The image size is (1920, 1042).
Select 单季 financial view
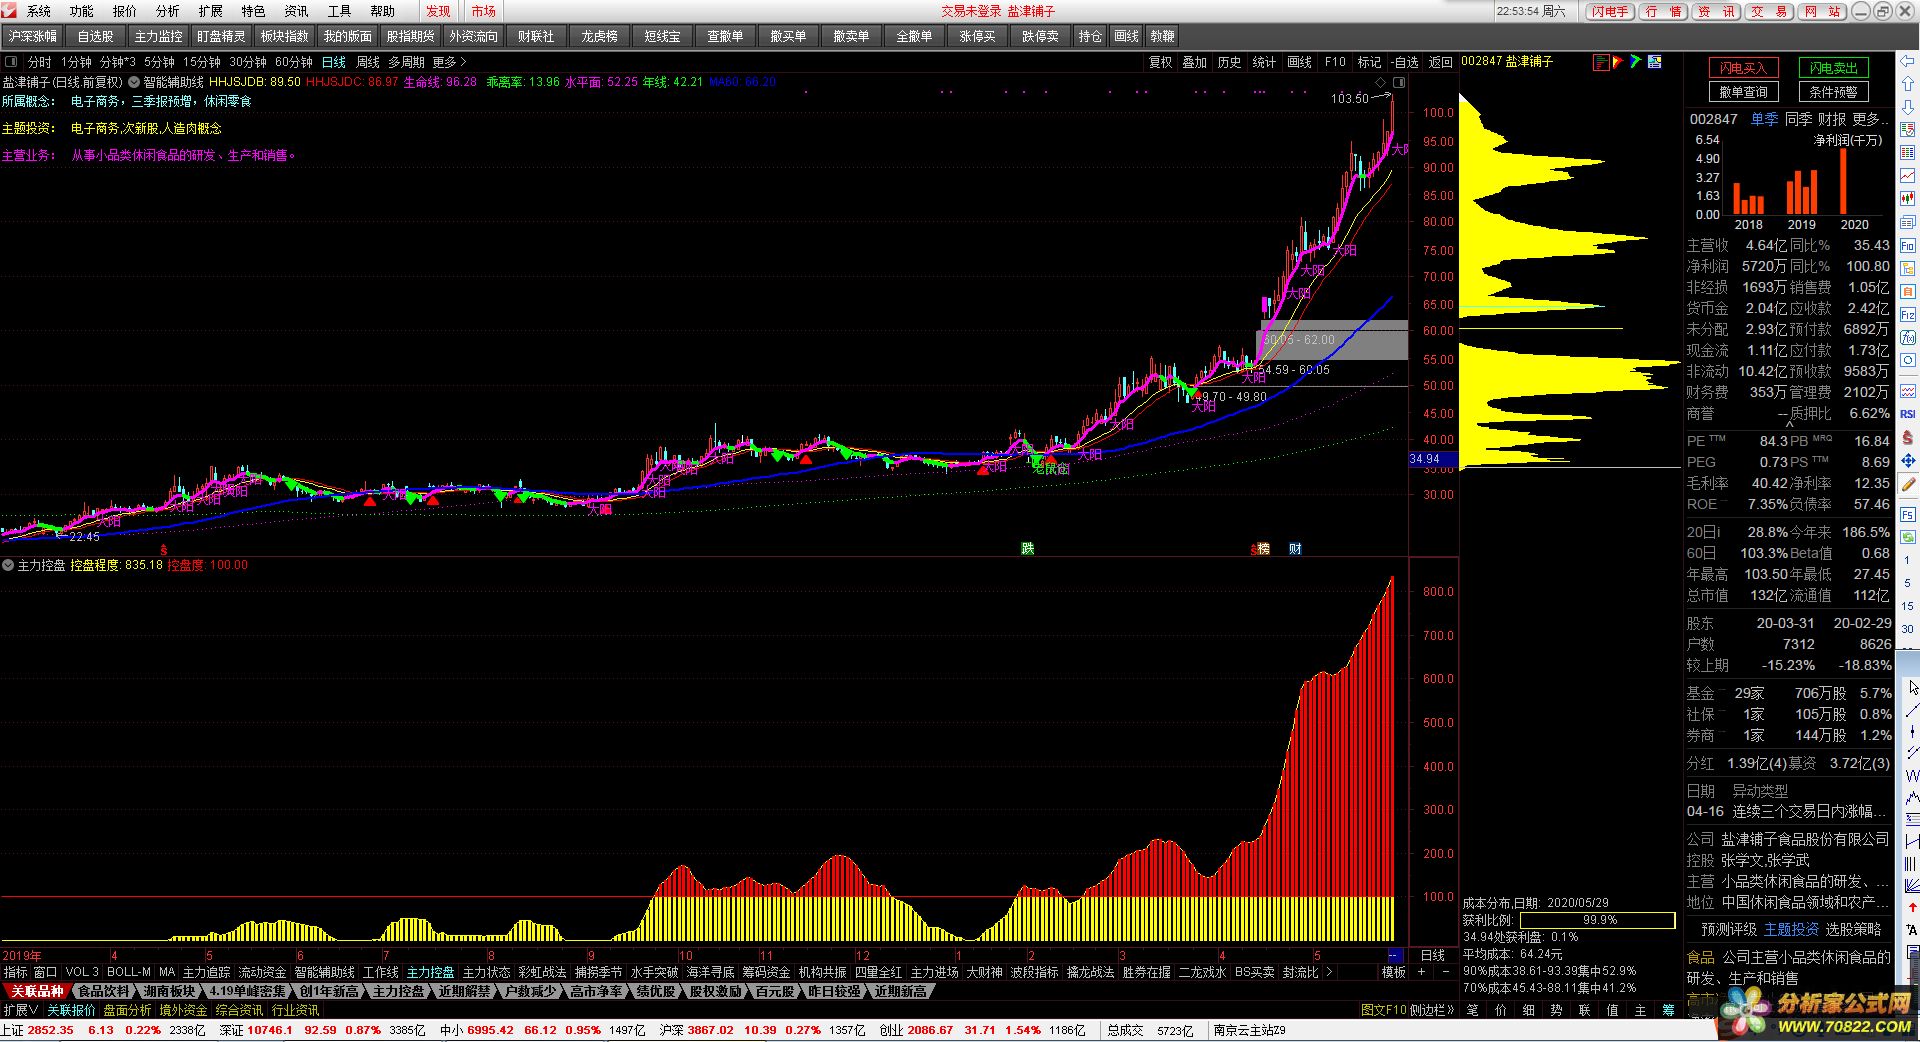click(1764, 119)
